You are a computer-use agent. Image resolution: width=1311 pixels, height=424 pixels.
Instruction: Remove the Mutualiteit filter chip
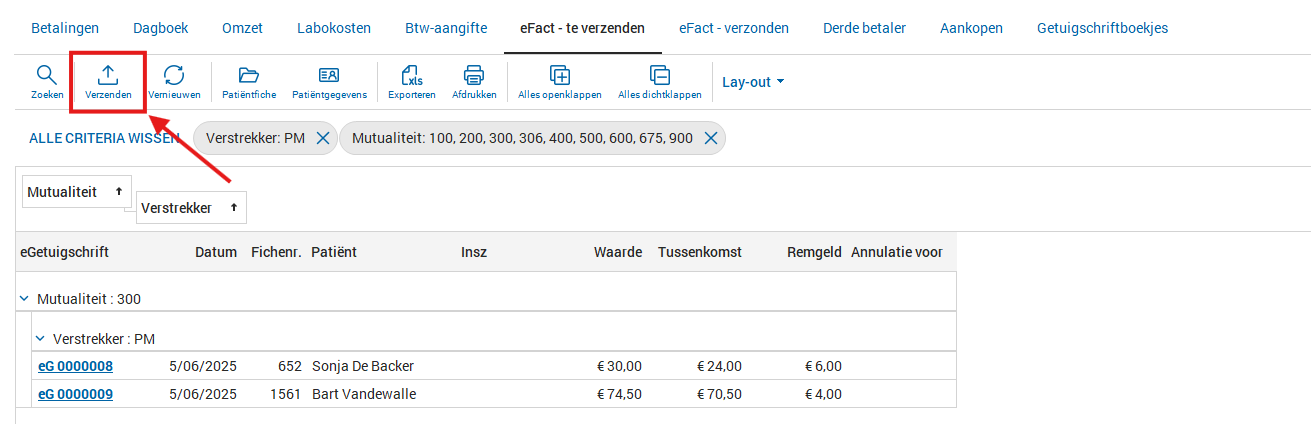tap(710, 139)
